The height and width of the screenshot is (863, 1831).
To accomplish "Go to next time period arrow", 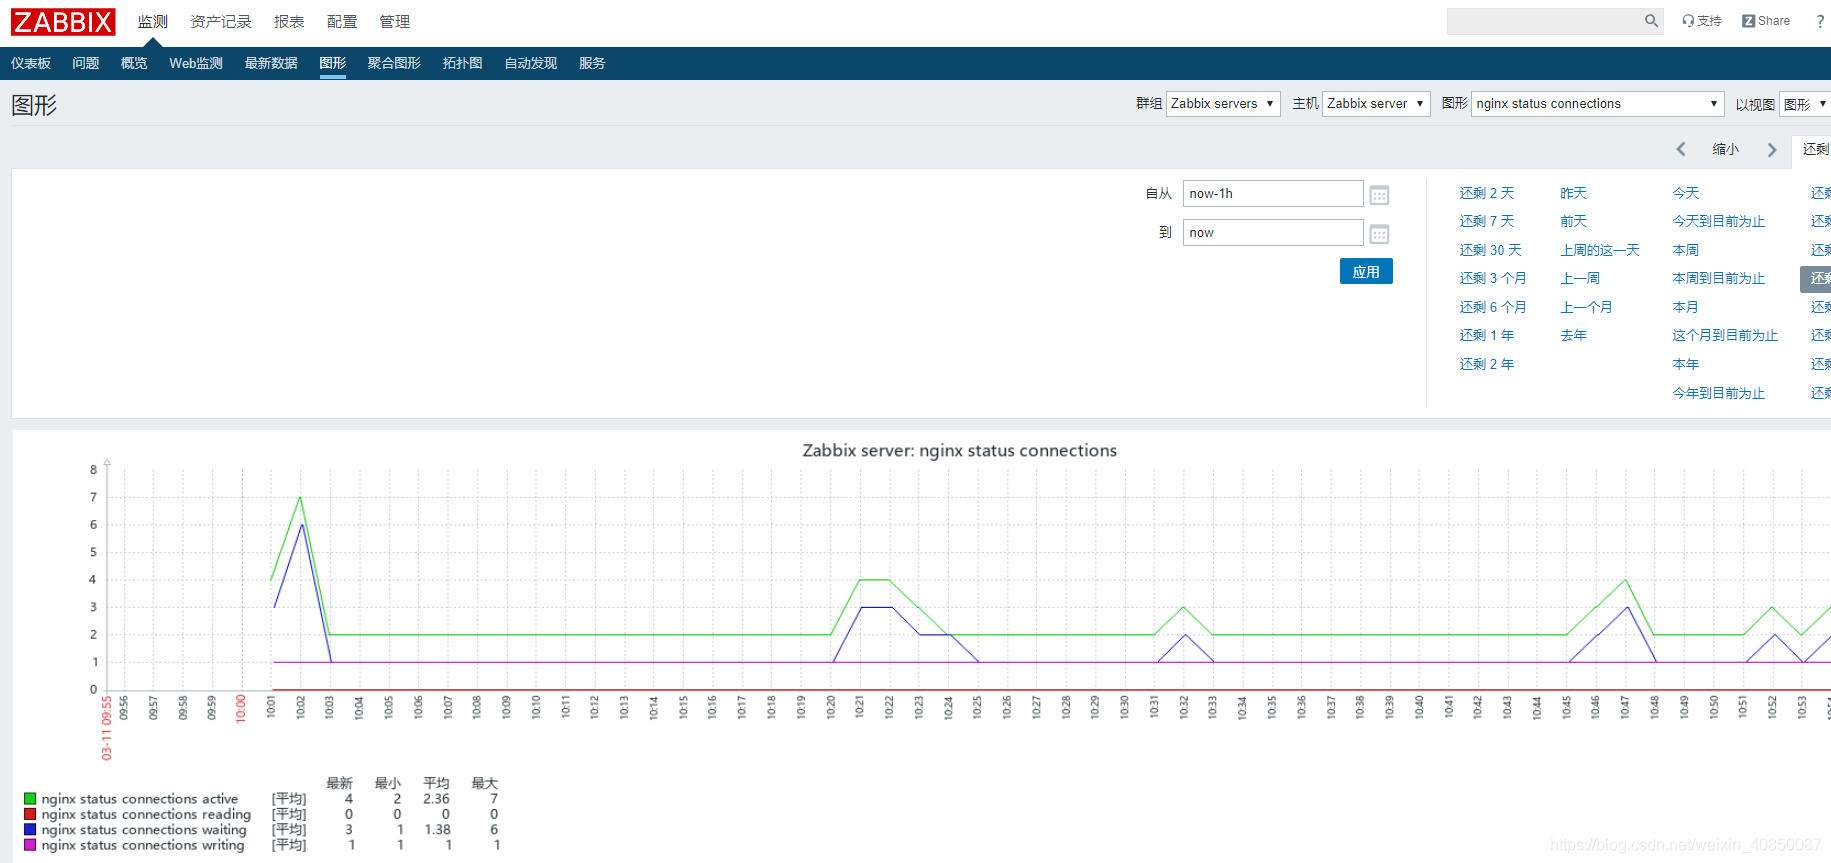I will 1772,149.
